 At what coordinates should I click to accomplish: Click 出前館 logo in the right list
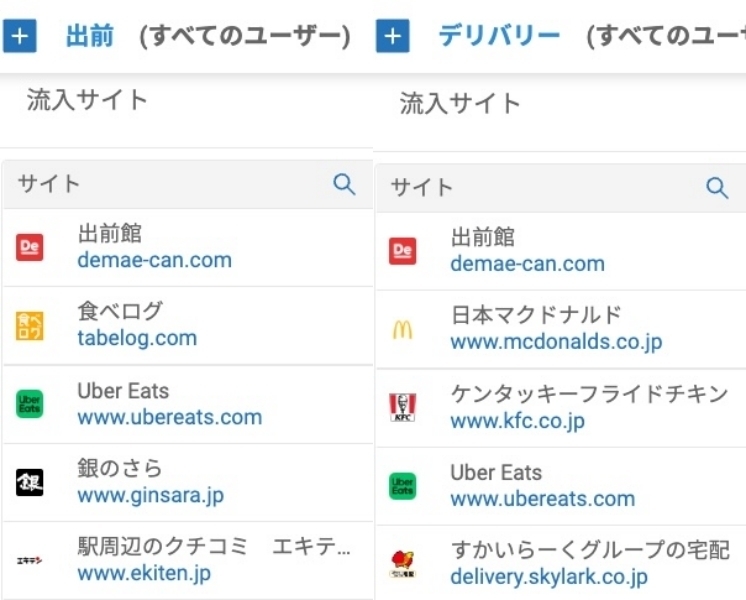point(403,251)
